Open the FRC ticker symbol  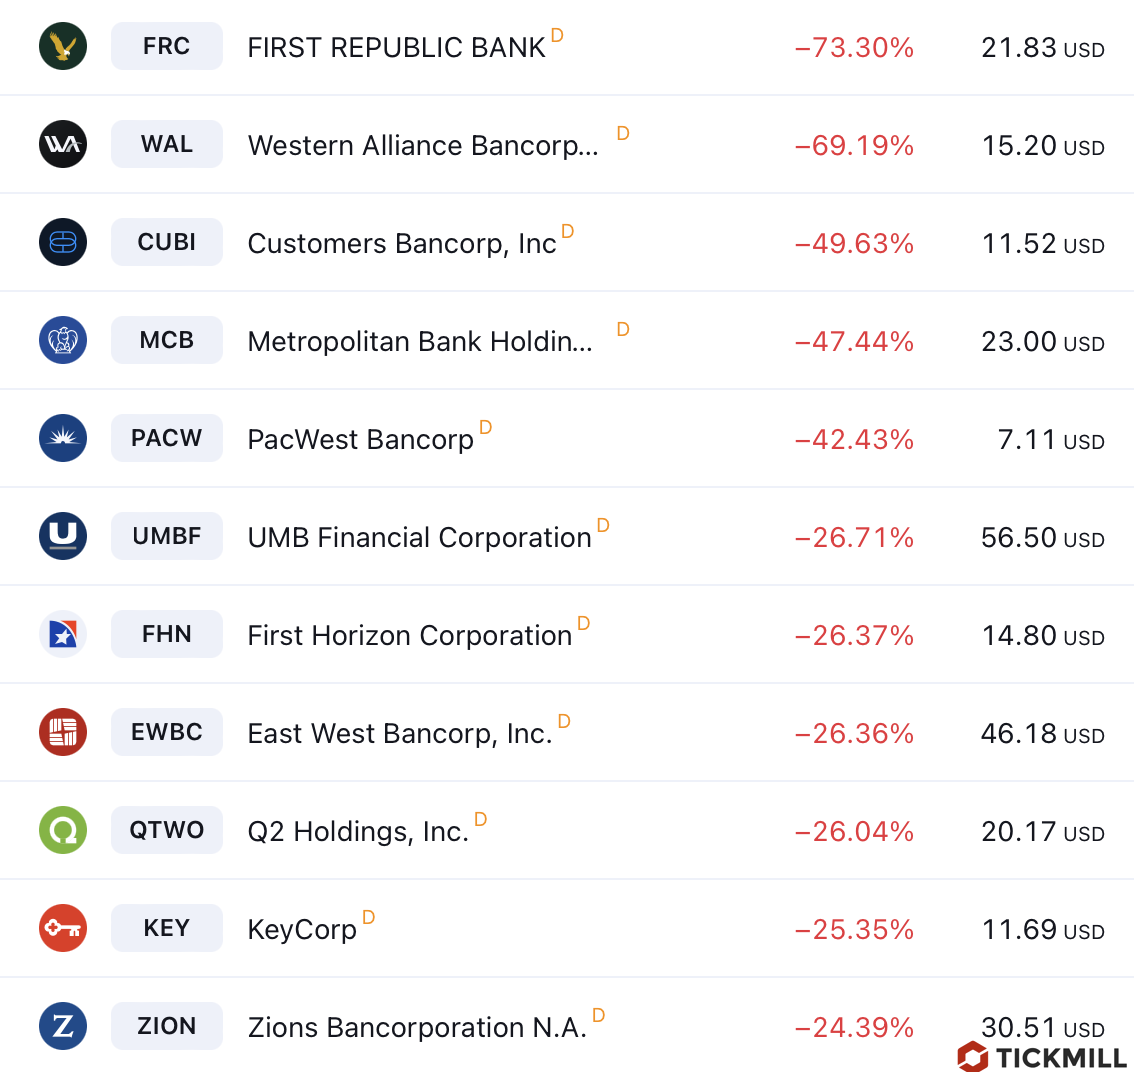tap(167, 47)
